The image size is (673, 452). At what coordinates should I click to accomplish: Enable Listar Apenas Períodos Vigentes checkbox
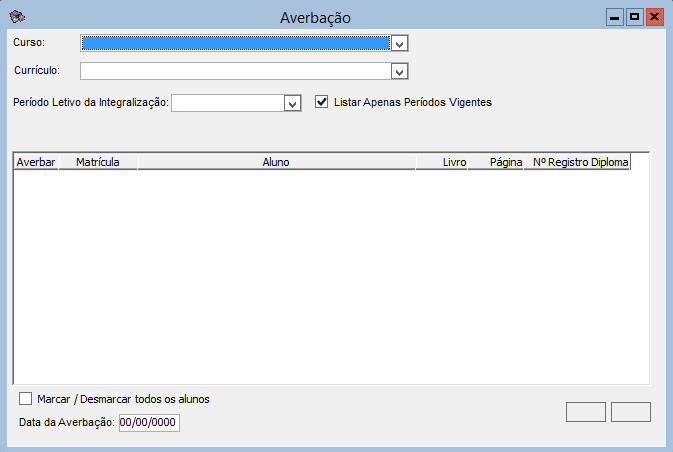tap(322, 102)
